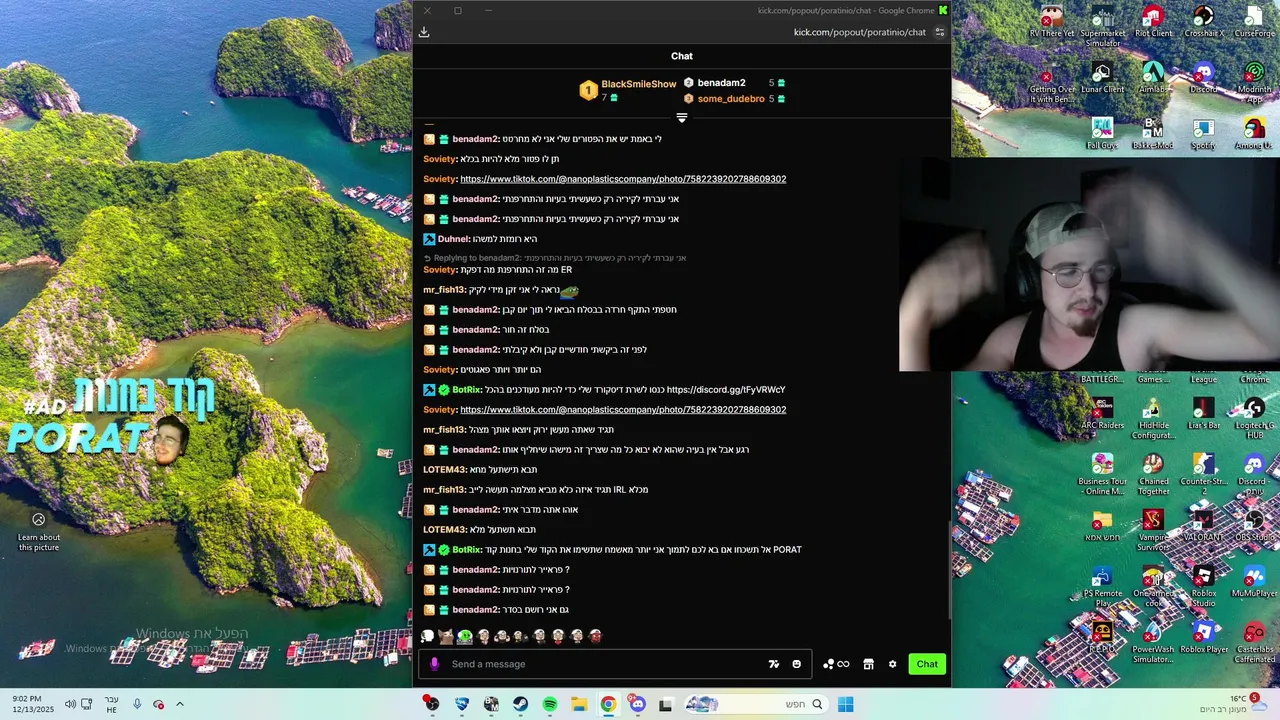Open the RV There Yet desktop icon
1280x720 pixels.
coord(1052,23)
